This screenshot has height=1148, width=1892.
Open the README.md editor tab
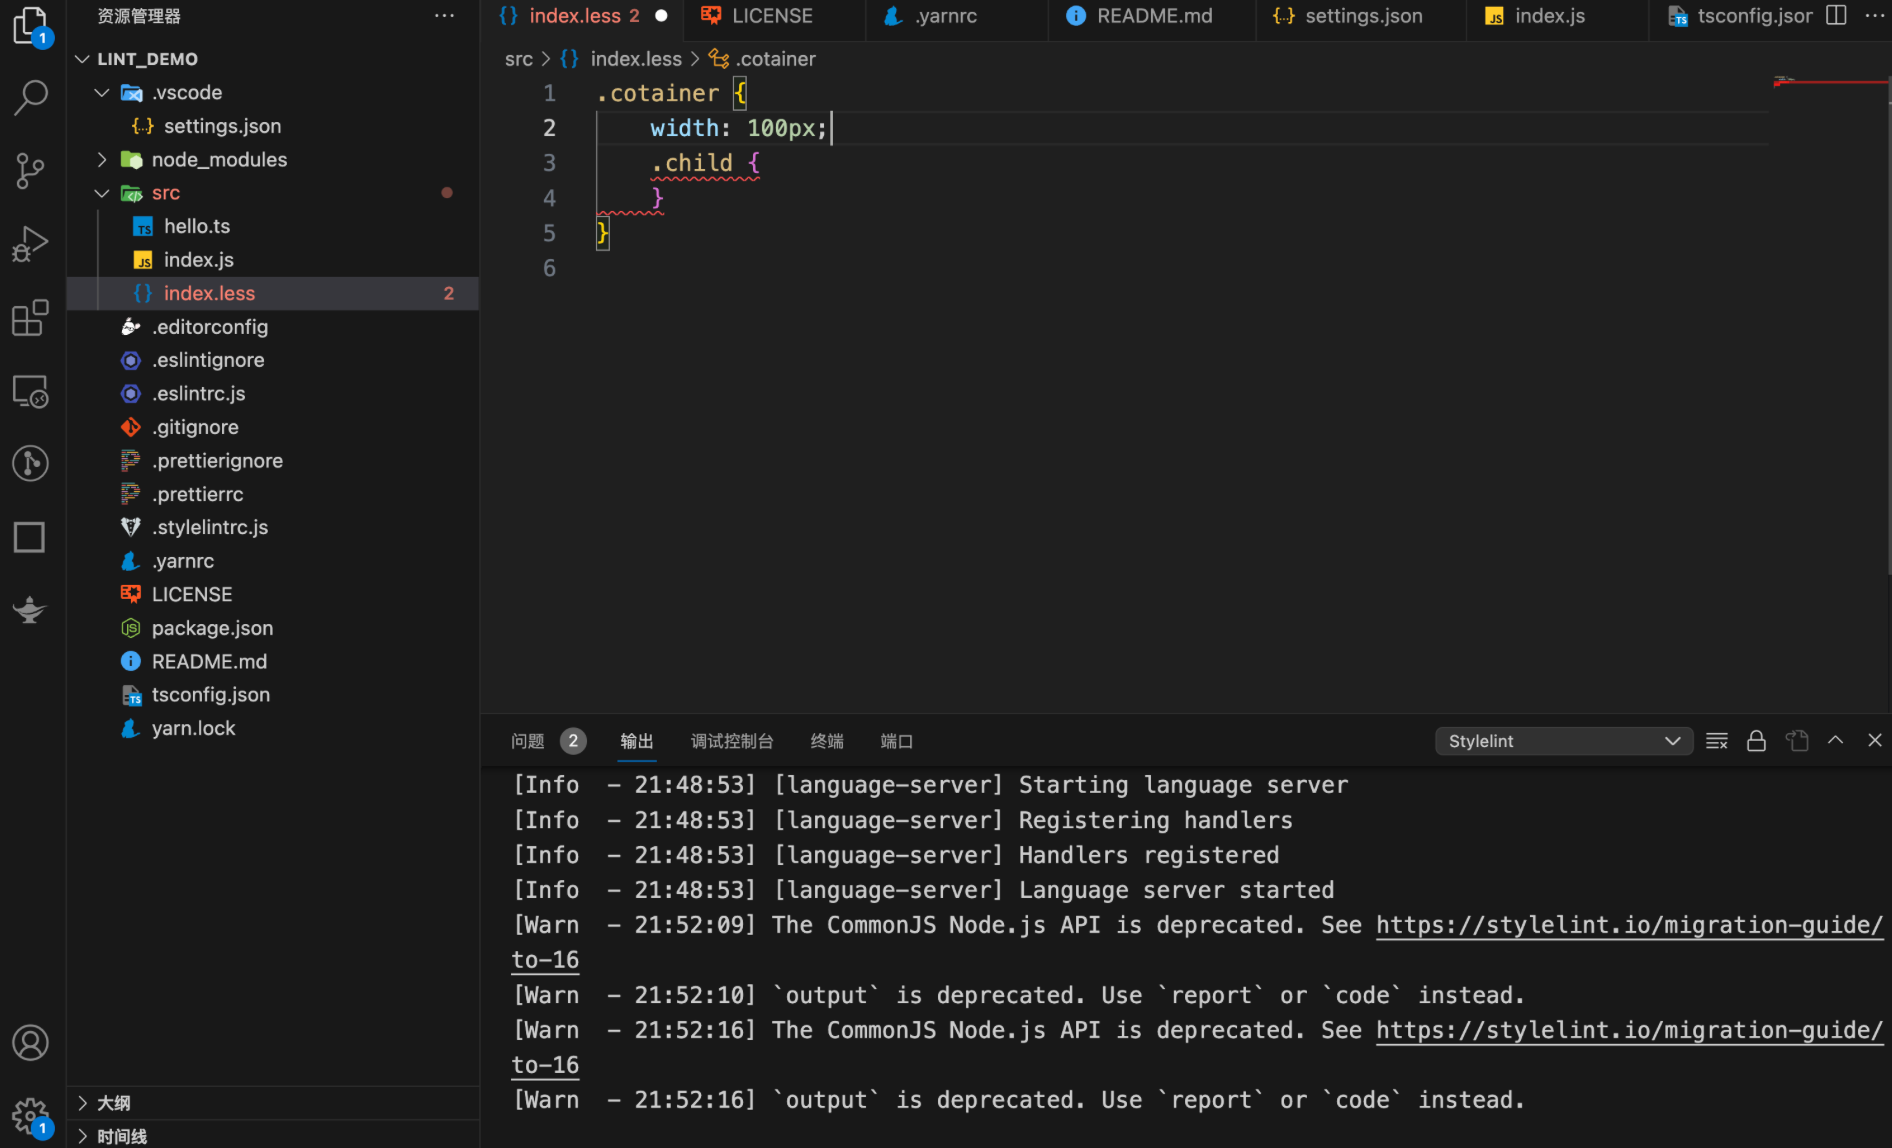[x=1154, y=16]
